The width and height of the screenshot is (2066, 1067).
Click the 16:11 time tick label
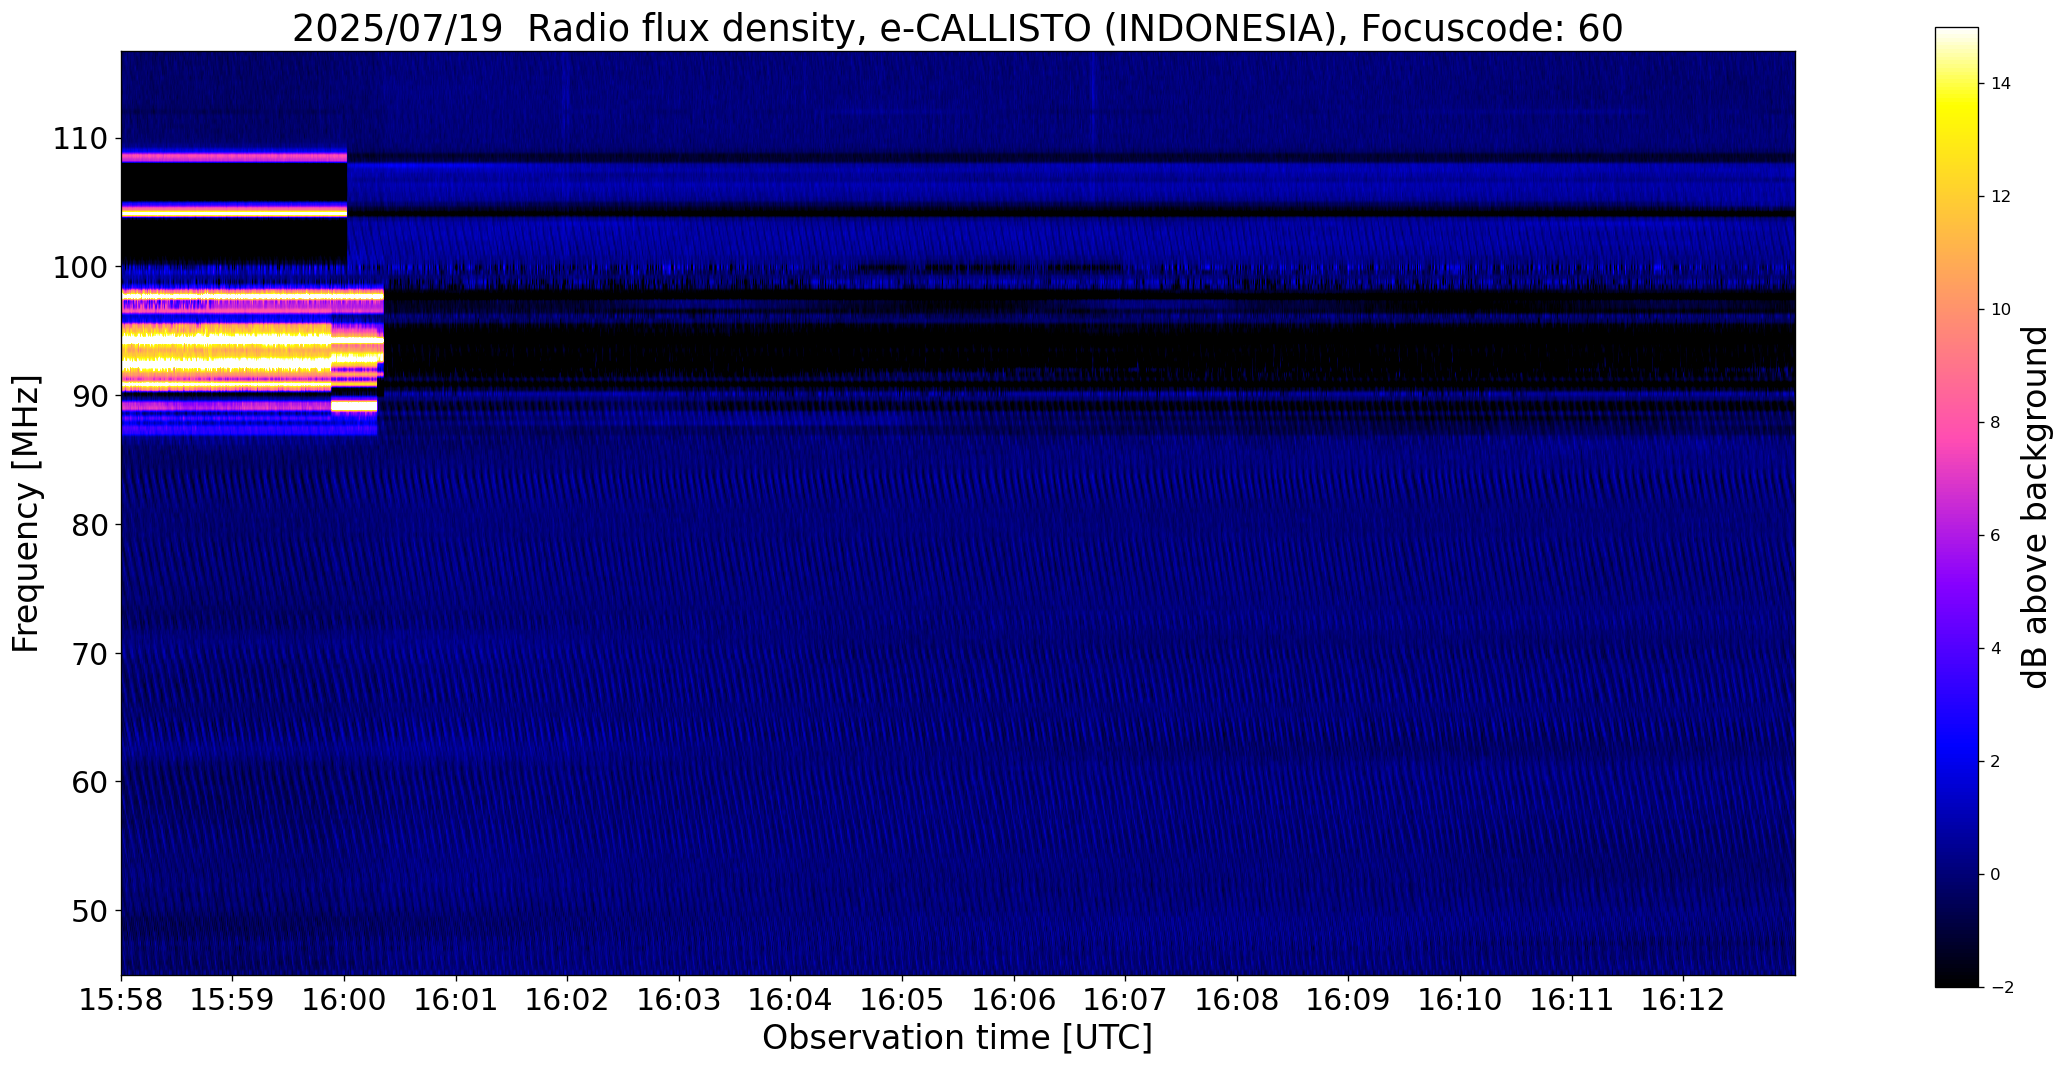[x=1573, y=1000]
